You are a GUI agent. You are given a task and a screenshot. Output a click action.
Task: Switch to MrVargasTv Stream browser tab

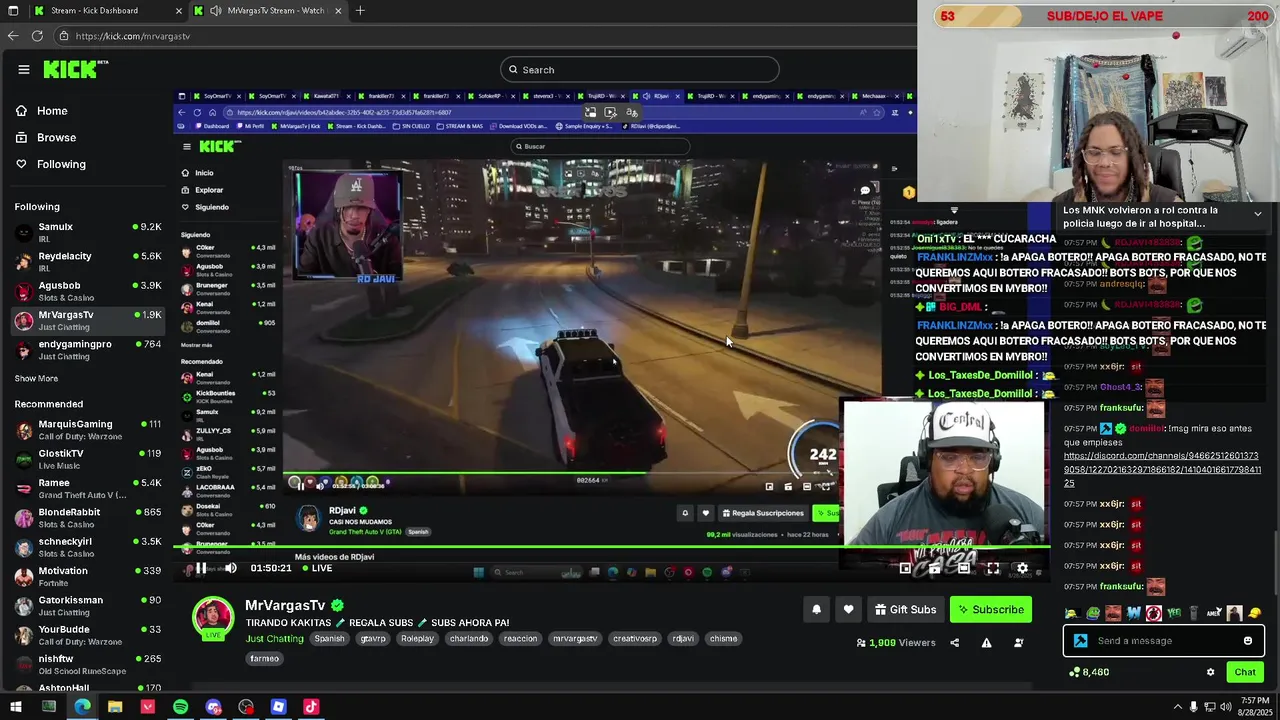[268, 11]
